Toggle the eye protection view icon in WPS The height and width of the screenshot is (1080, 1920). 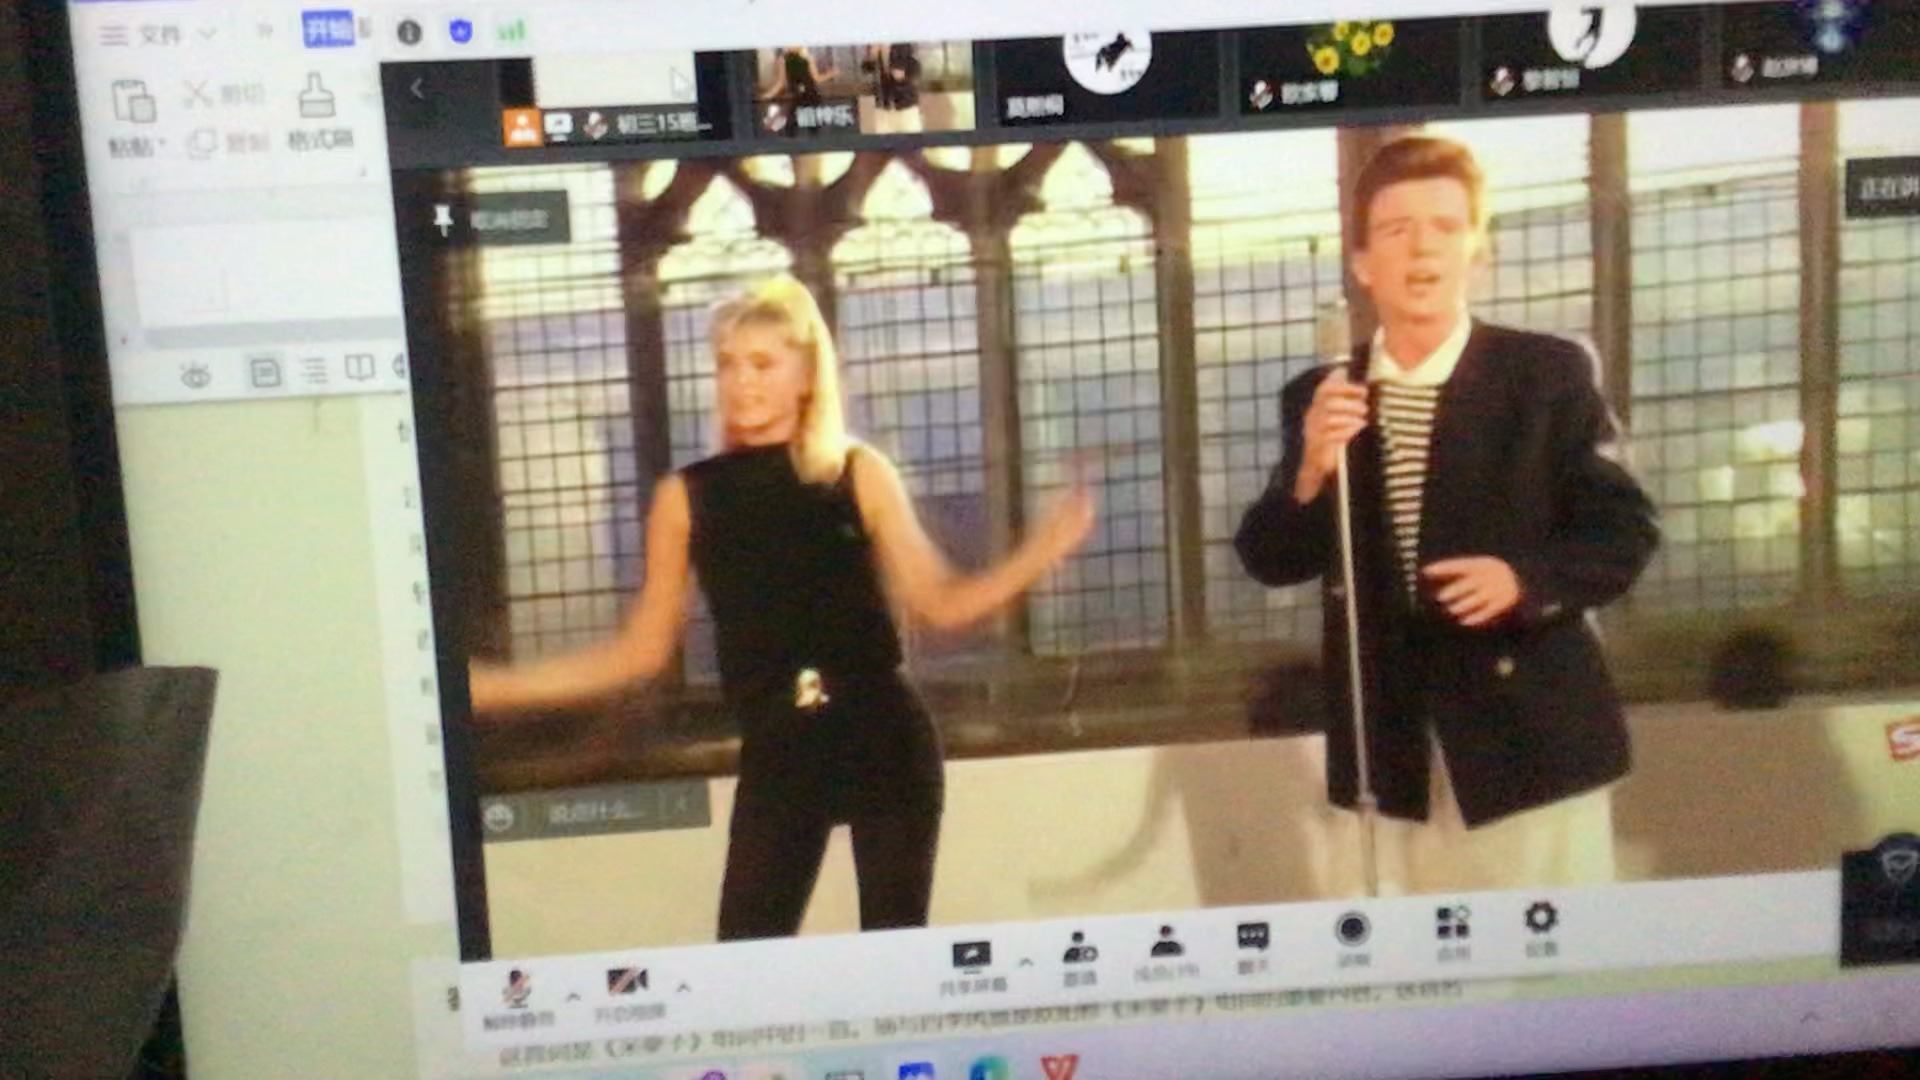coord(195,377)
